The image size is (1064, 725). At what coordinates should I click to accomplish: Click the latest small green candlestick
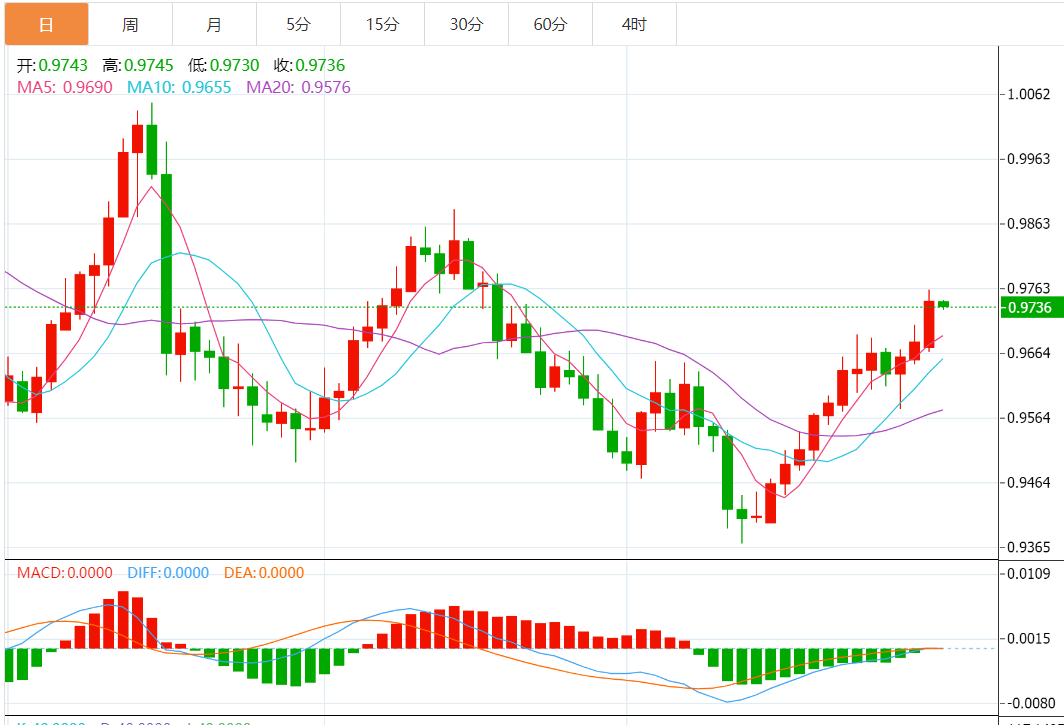click(x=943, y=305)
